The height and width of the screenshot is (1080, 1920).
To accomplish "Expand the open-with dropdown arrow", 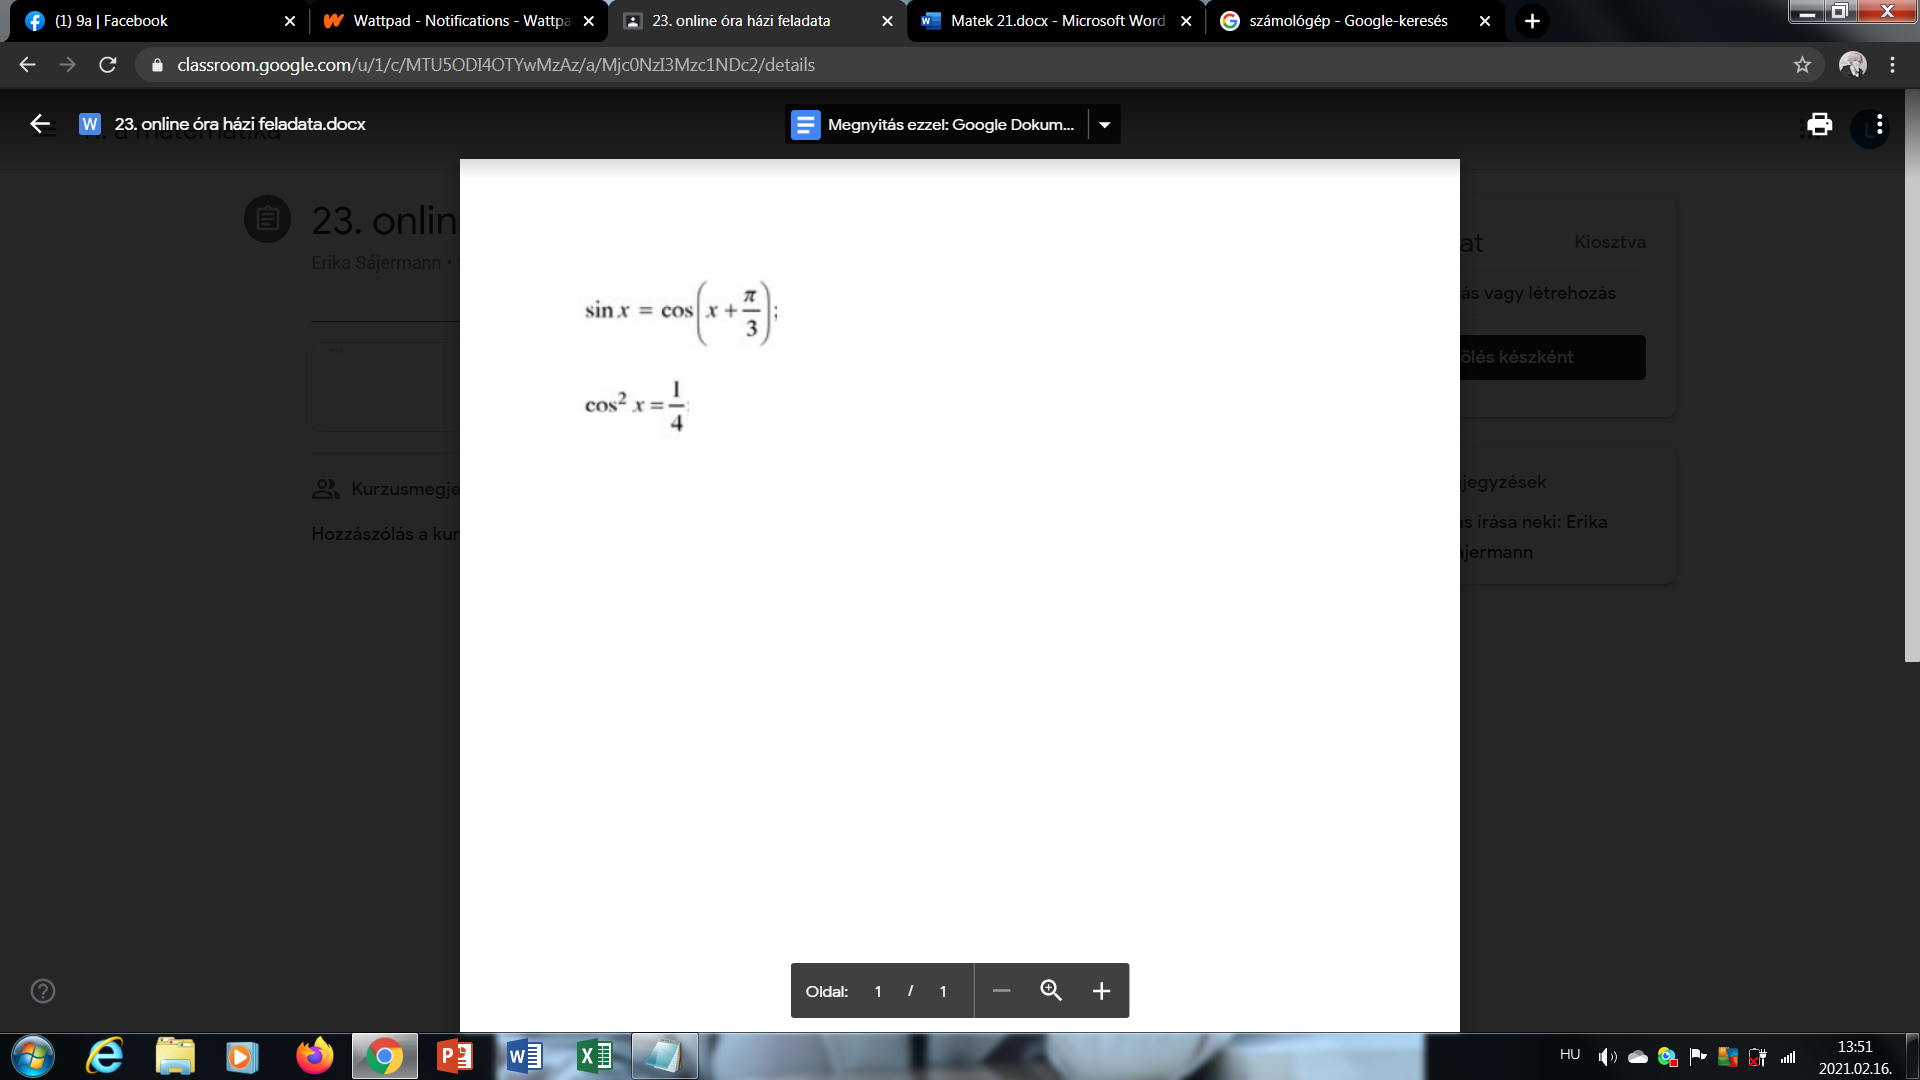I will (x=1105, y=125).
